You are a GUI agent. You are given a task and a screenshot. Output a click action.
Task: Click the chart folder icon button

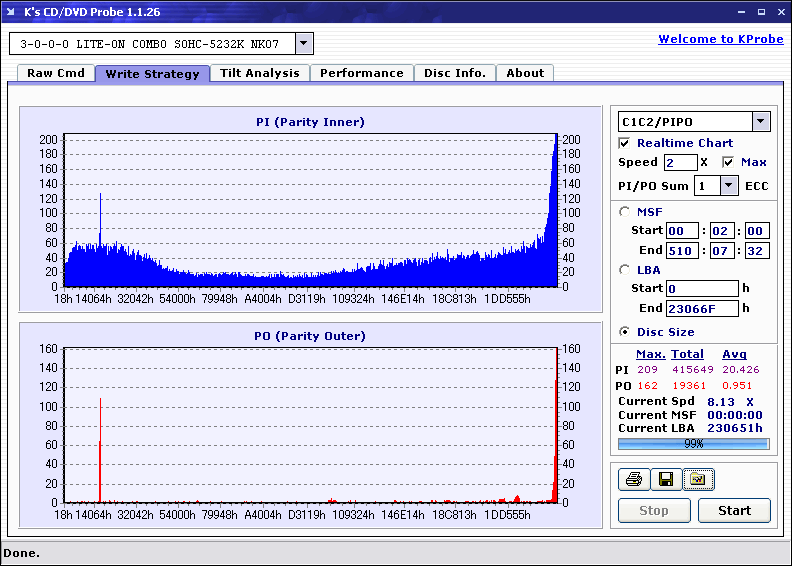(x=697, y=480)
